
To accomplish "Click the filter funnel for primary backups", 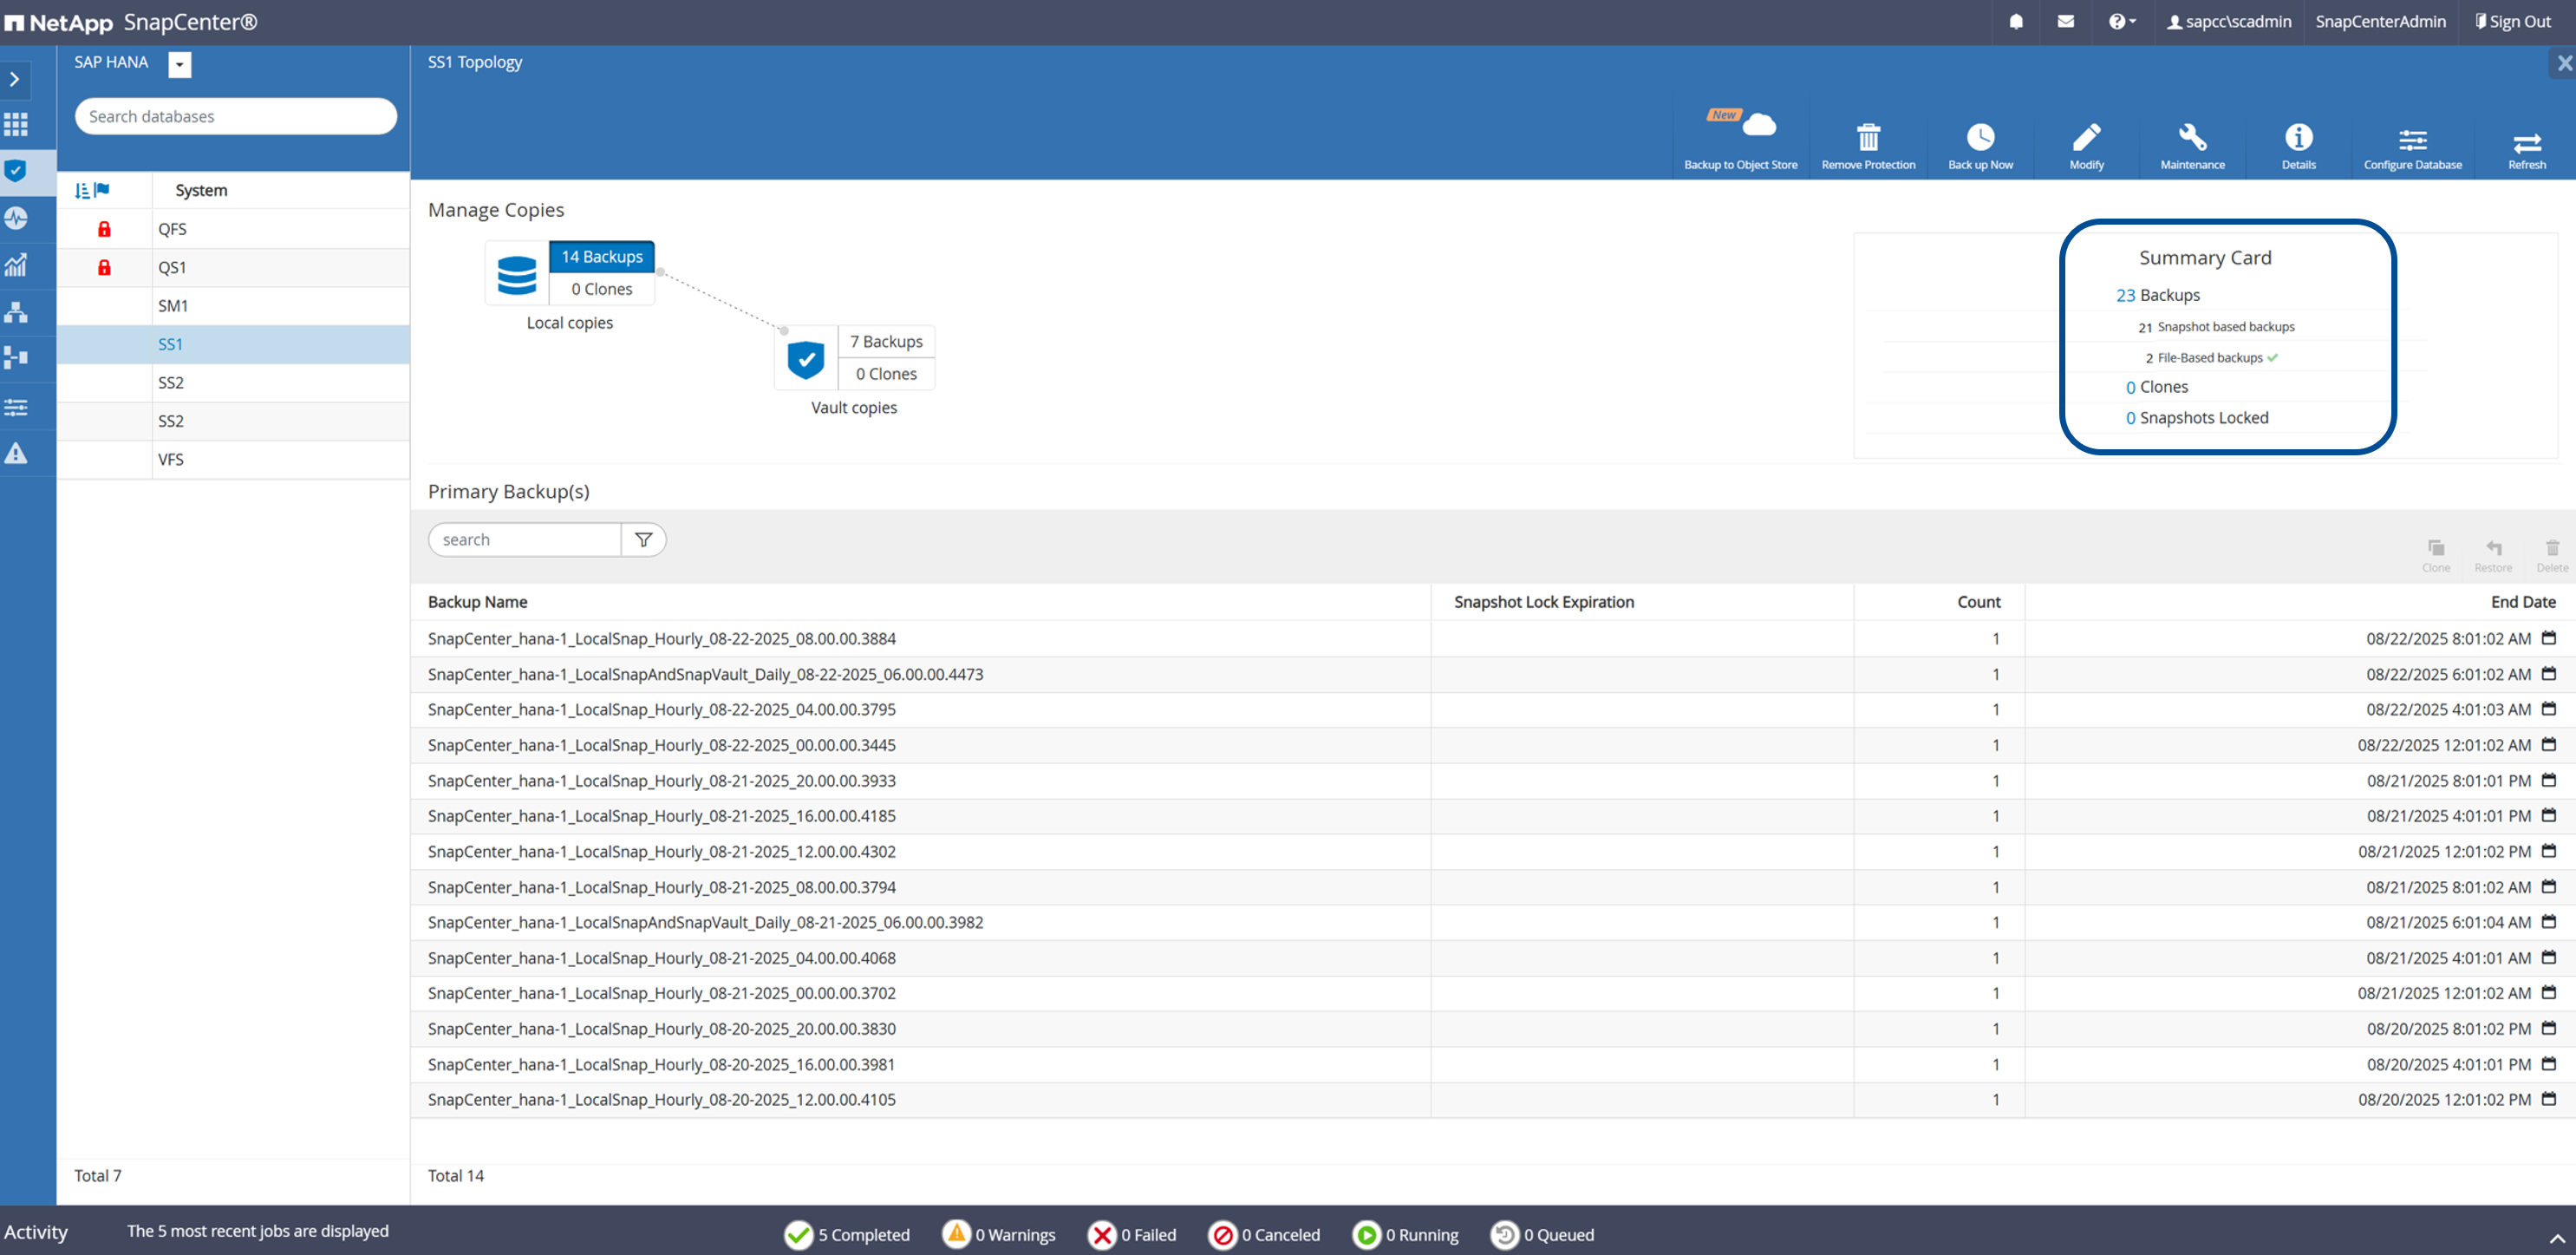I will click(x=643, y=540).
